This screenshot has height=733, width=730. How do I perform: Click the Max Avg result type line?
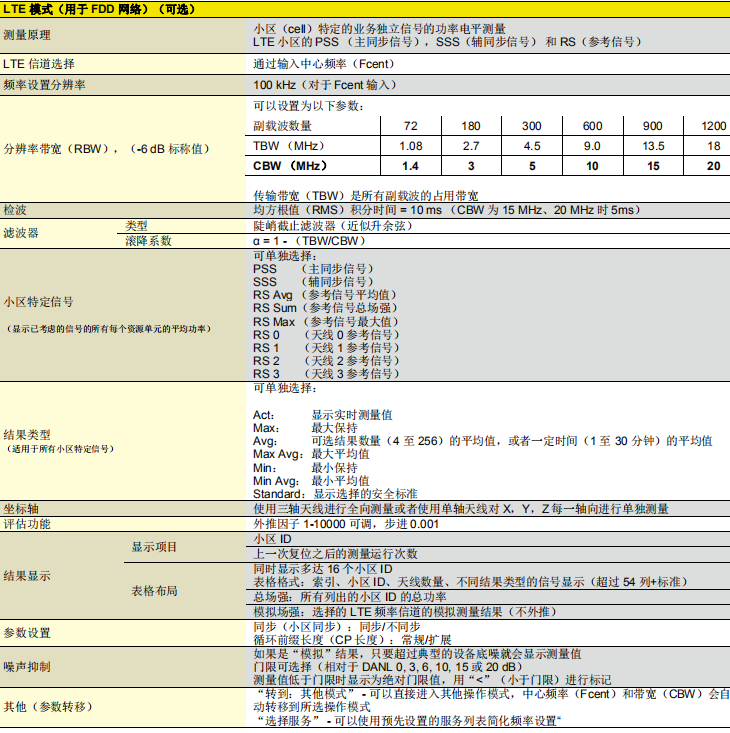click(311, 454)
